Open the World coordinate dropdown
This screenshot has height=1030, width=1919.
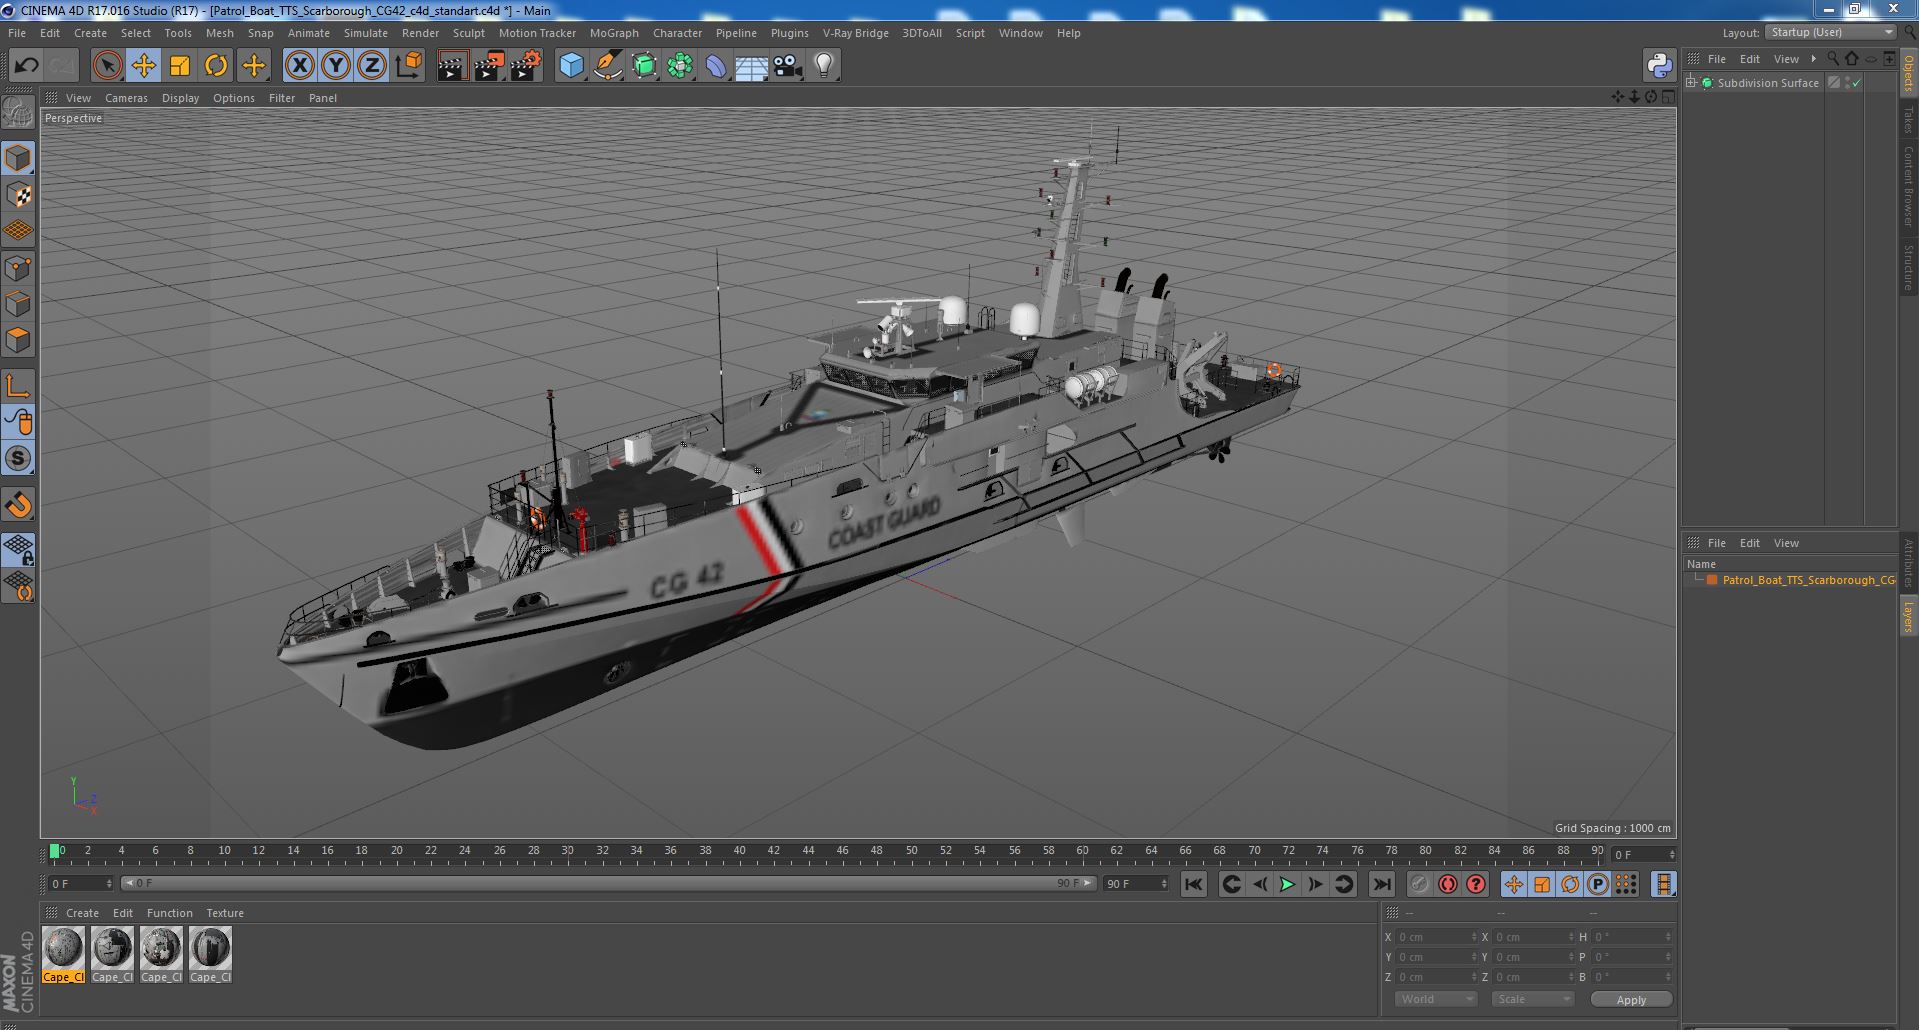pyautogui.click(x=1436, y=999)
